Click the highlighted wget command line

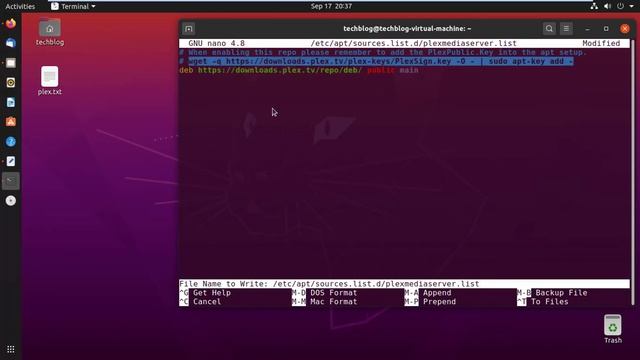point(381,61)
